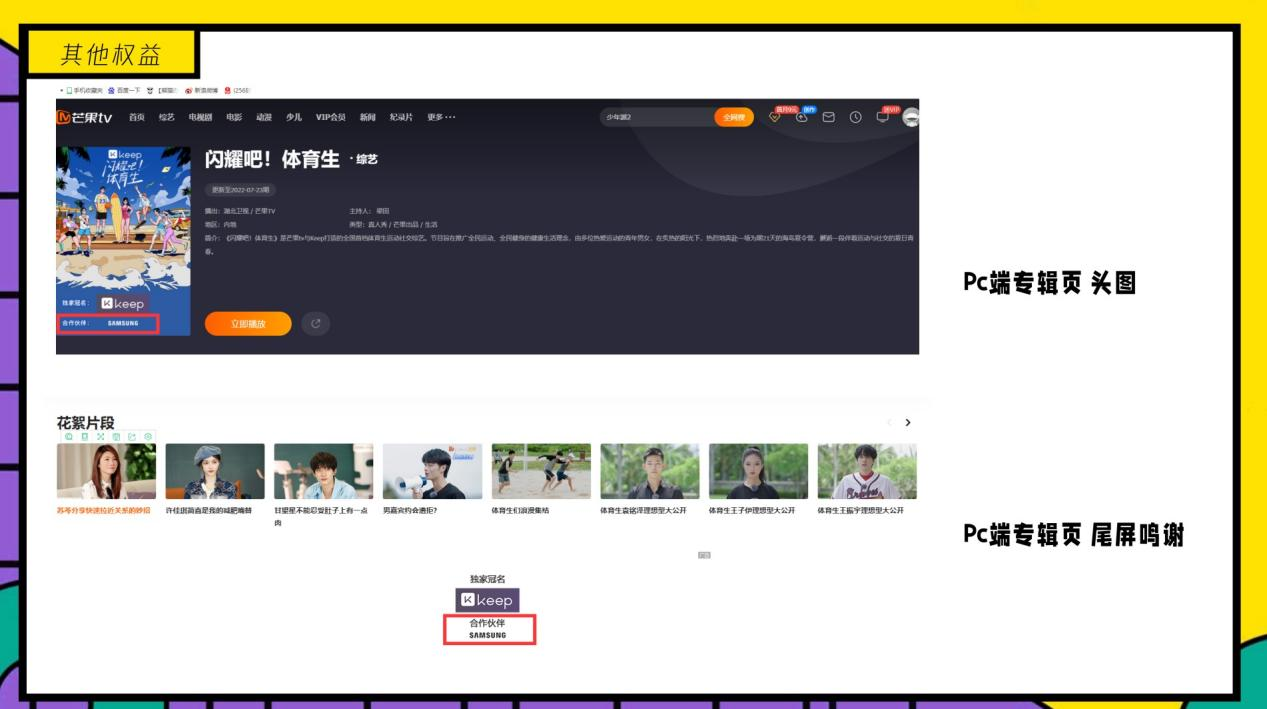The height and width of the screenshot is (709, 1267).
Task: Click the orange 全网搜 search button
Action: point(734,117)
